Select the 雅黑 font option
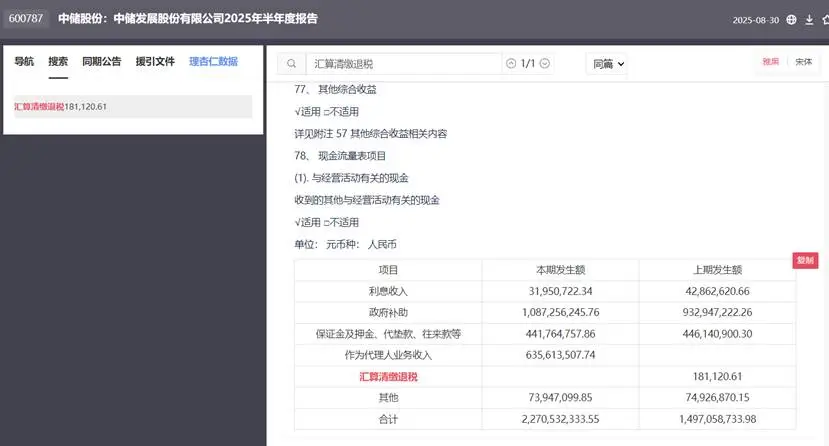The width and height of the screenshot is (829, 446). [x=770, y=62]
